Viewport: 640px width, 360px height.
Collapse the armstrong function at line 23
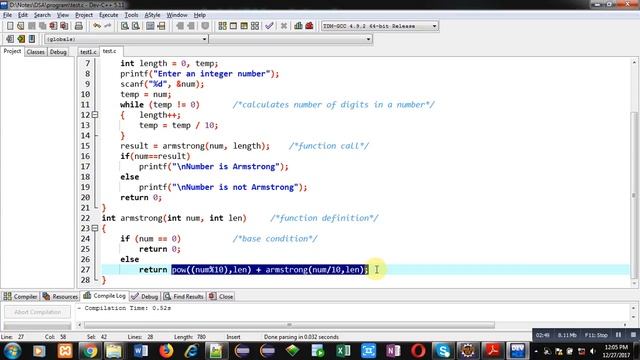(95, 228)
